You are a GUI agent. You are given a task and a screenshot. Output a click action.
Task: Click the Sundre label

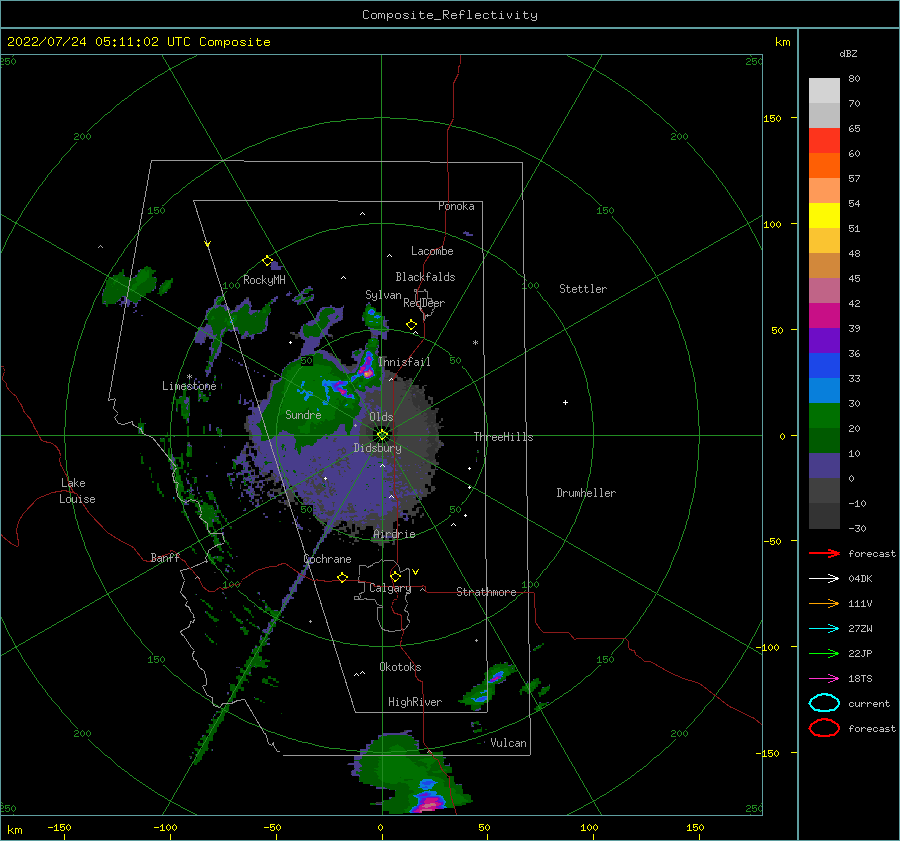pyautogui.click(x=303, y=414)
